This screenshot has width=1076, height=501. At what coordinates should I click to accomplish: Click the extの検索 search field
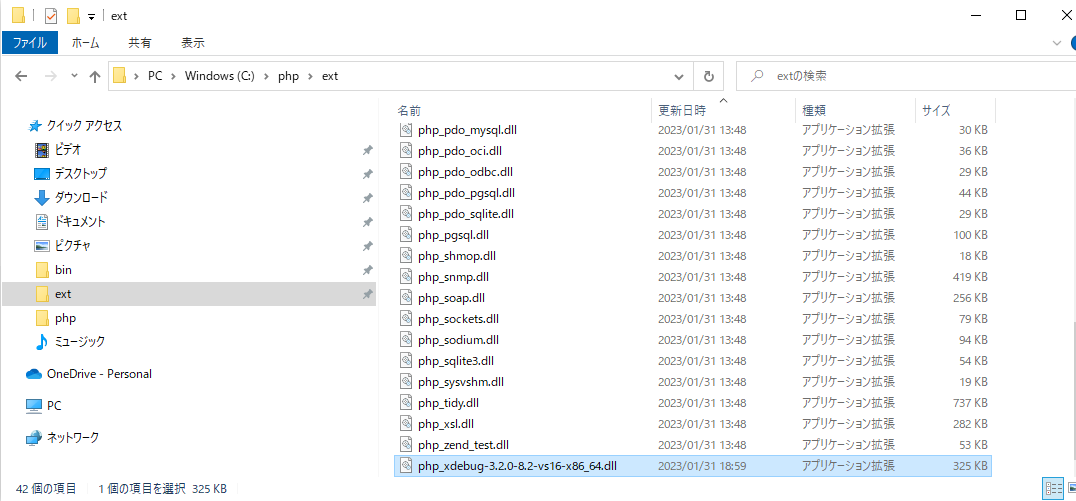906,75
